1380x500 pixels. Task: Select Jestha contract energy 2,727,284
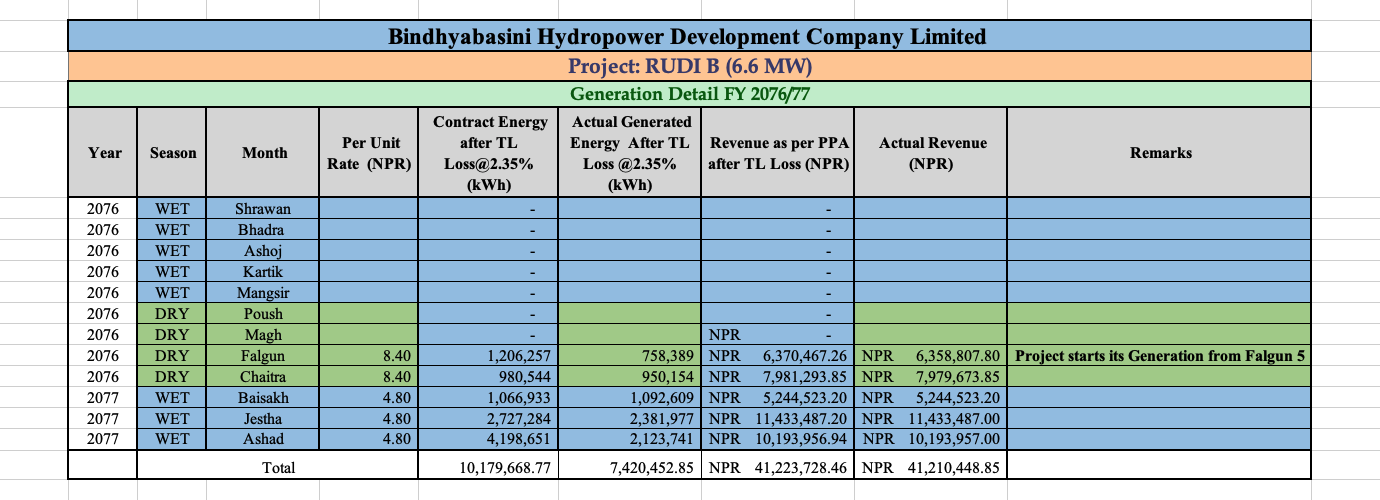[489, 419]
